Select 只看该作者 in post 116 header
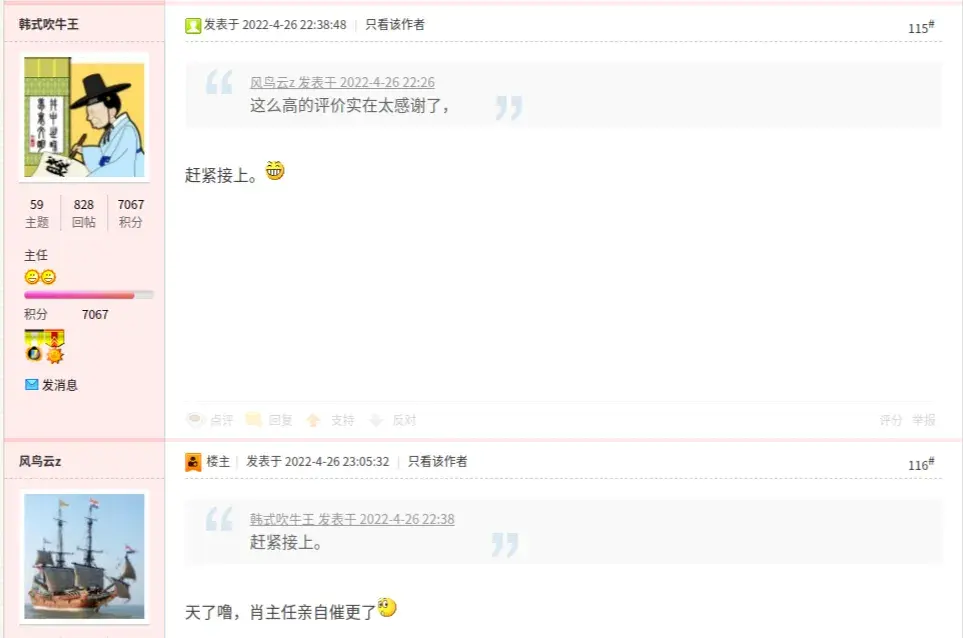The image size is (963, 638). [437, 461]
